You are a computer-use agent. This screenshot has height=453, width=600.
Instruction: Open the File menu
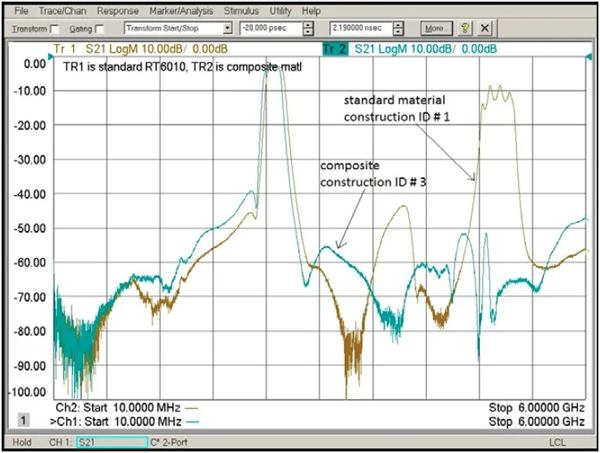(x=21, y=11)
